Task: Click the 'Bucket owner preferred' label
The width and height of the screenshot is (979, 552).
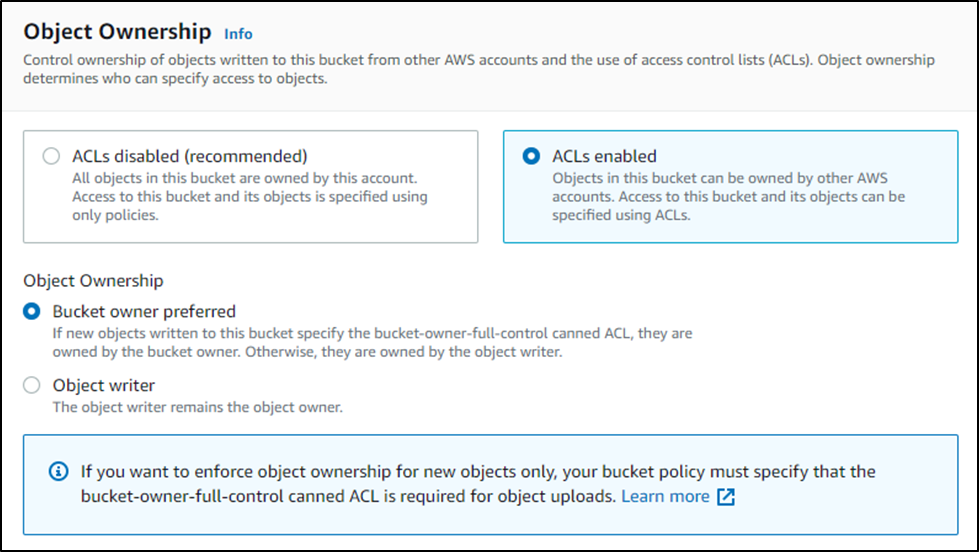Action: 144,311
